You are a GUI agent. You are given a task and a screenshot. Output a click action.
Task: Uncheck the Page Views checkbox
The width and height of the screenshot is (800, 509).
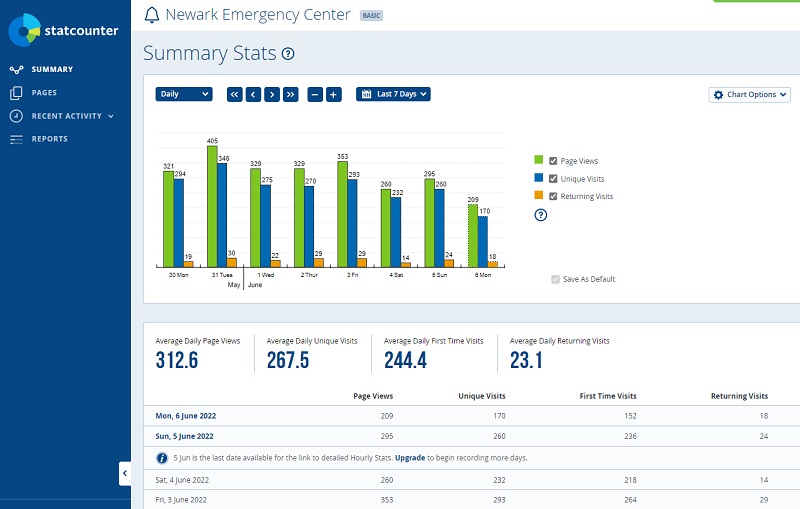(553, 161)
